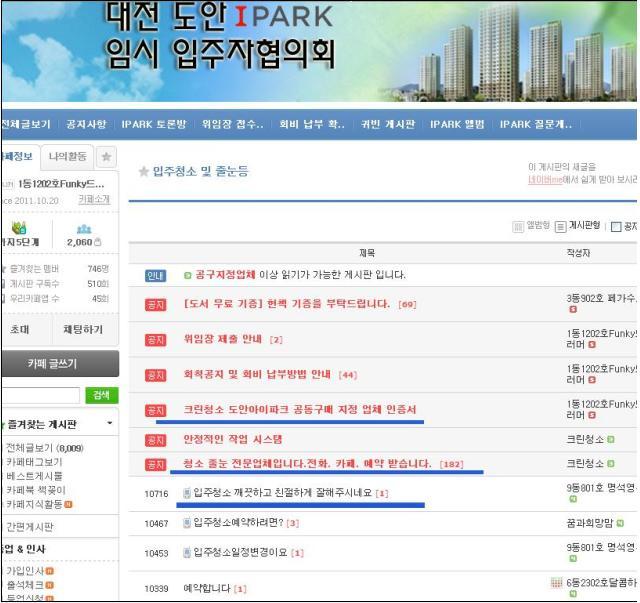Viewport: 640px width, 603px height.
Task: Click the members icon above 2,060
Action: (84, 229)
